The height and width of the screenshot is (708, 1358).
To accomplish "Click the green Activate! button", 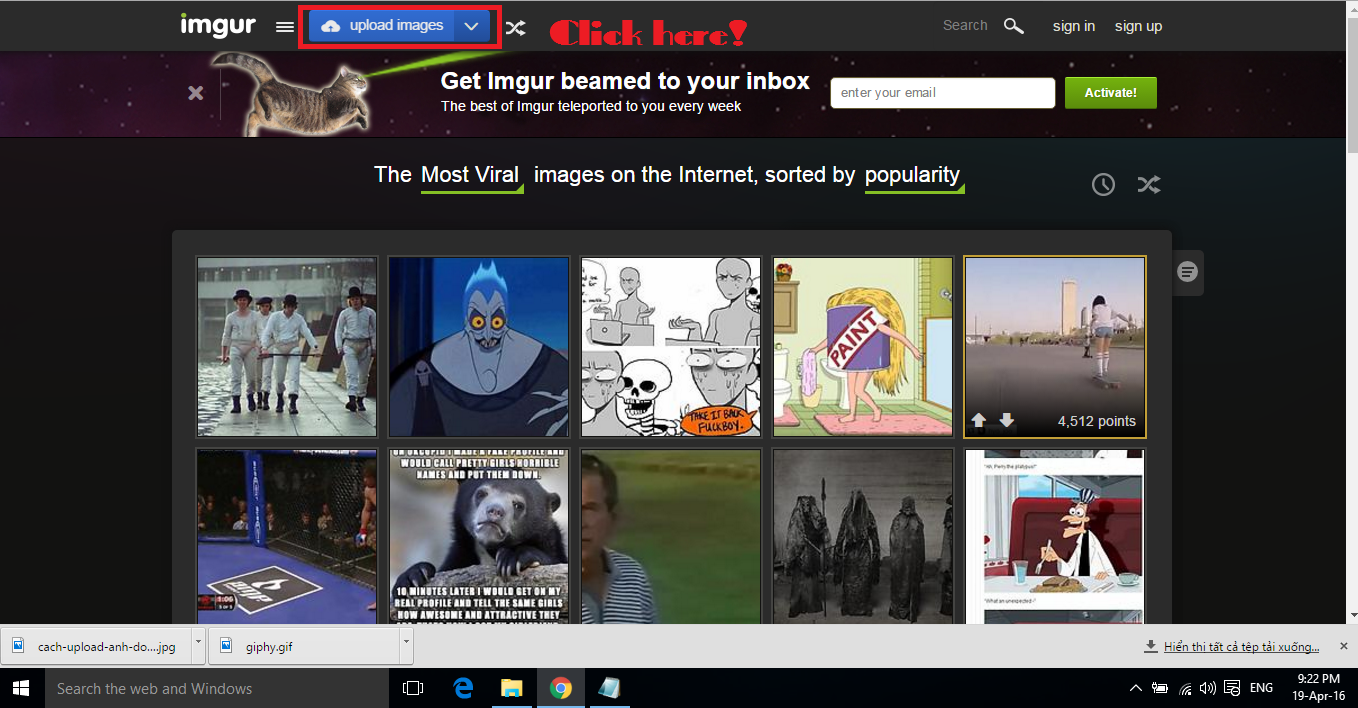I will (x=1111, y=93).
